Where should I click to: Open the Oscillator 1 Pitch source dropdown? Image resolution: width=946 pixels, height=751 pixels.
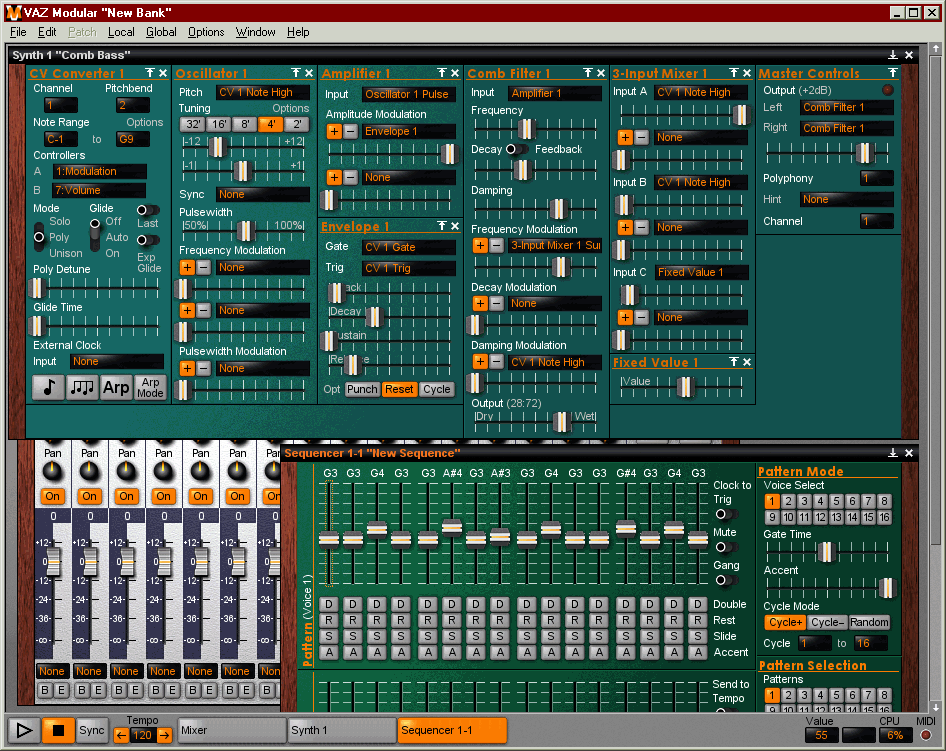[262, 92]
